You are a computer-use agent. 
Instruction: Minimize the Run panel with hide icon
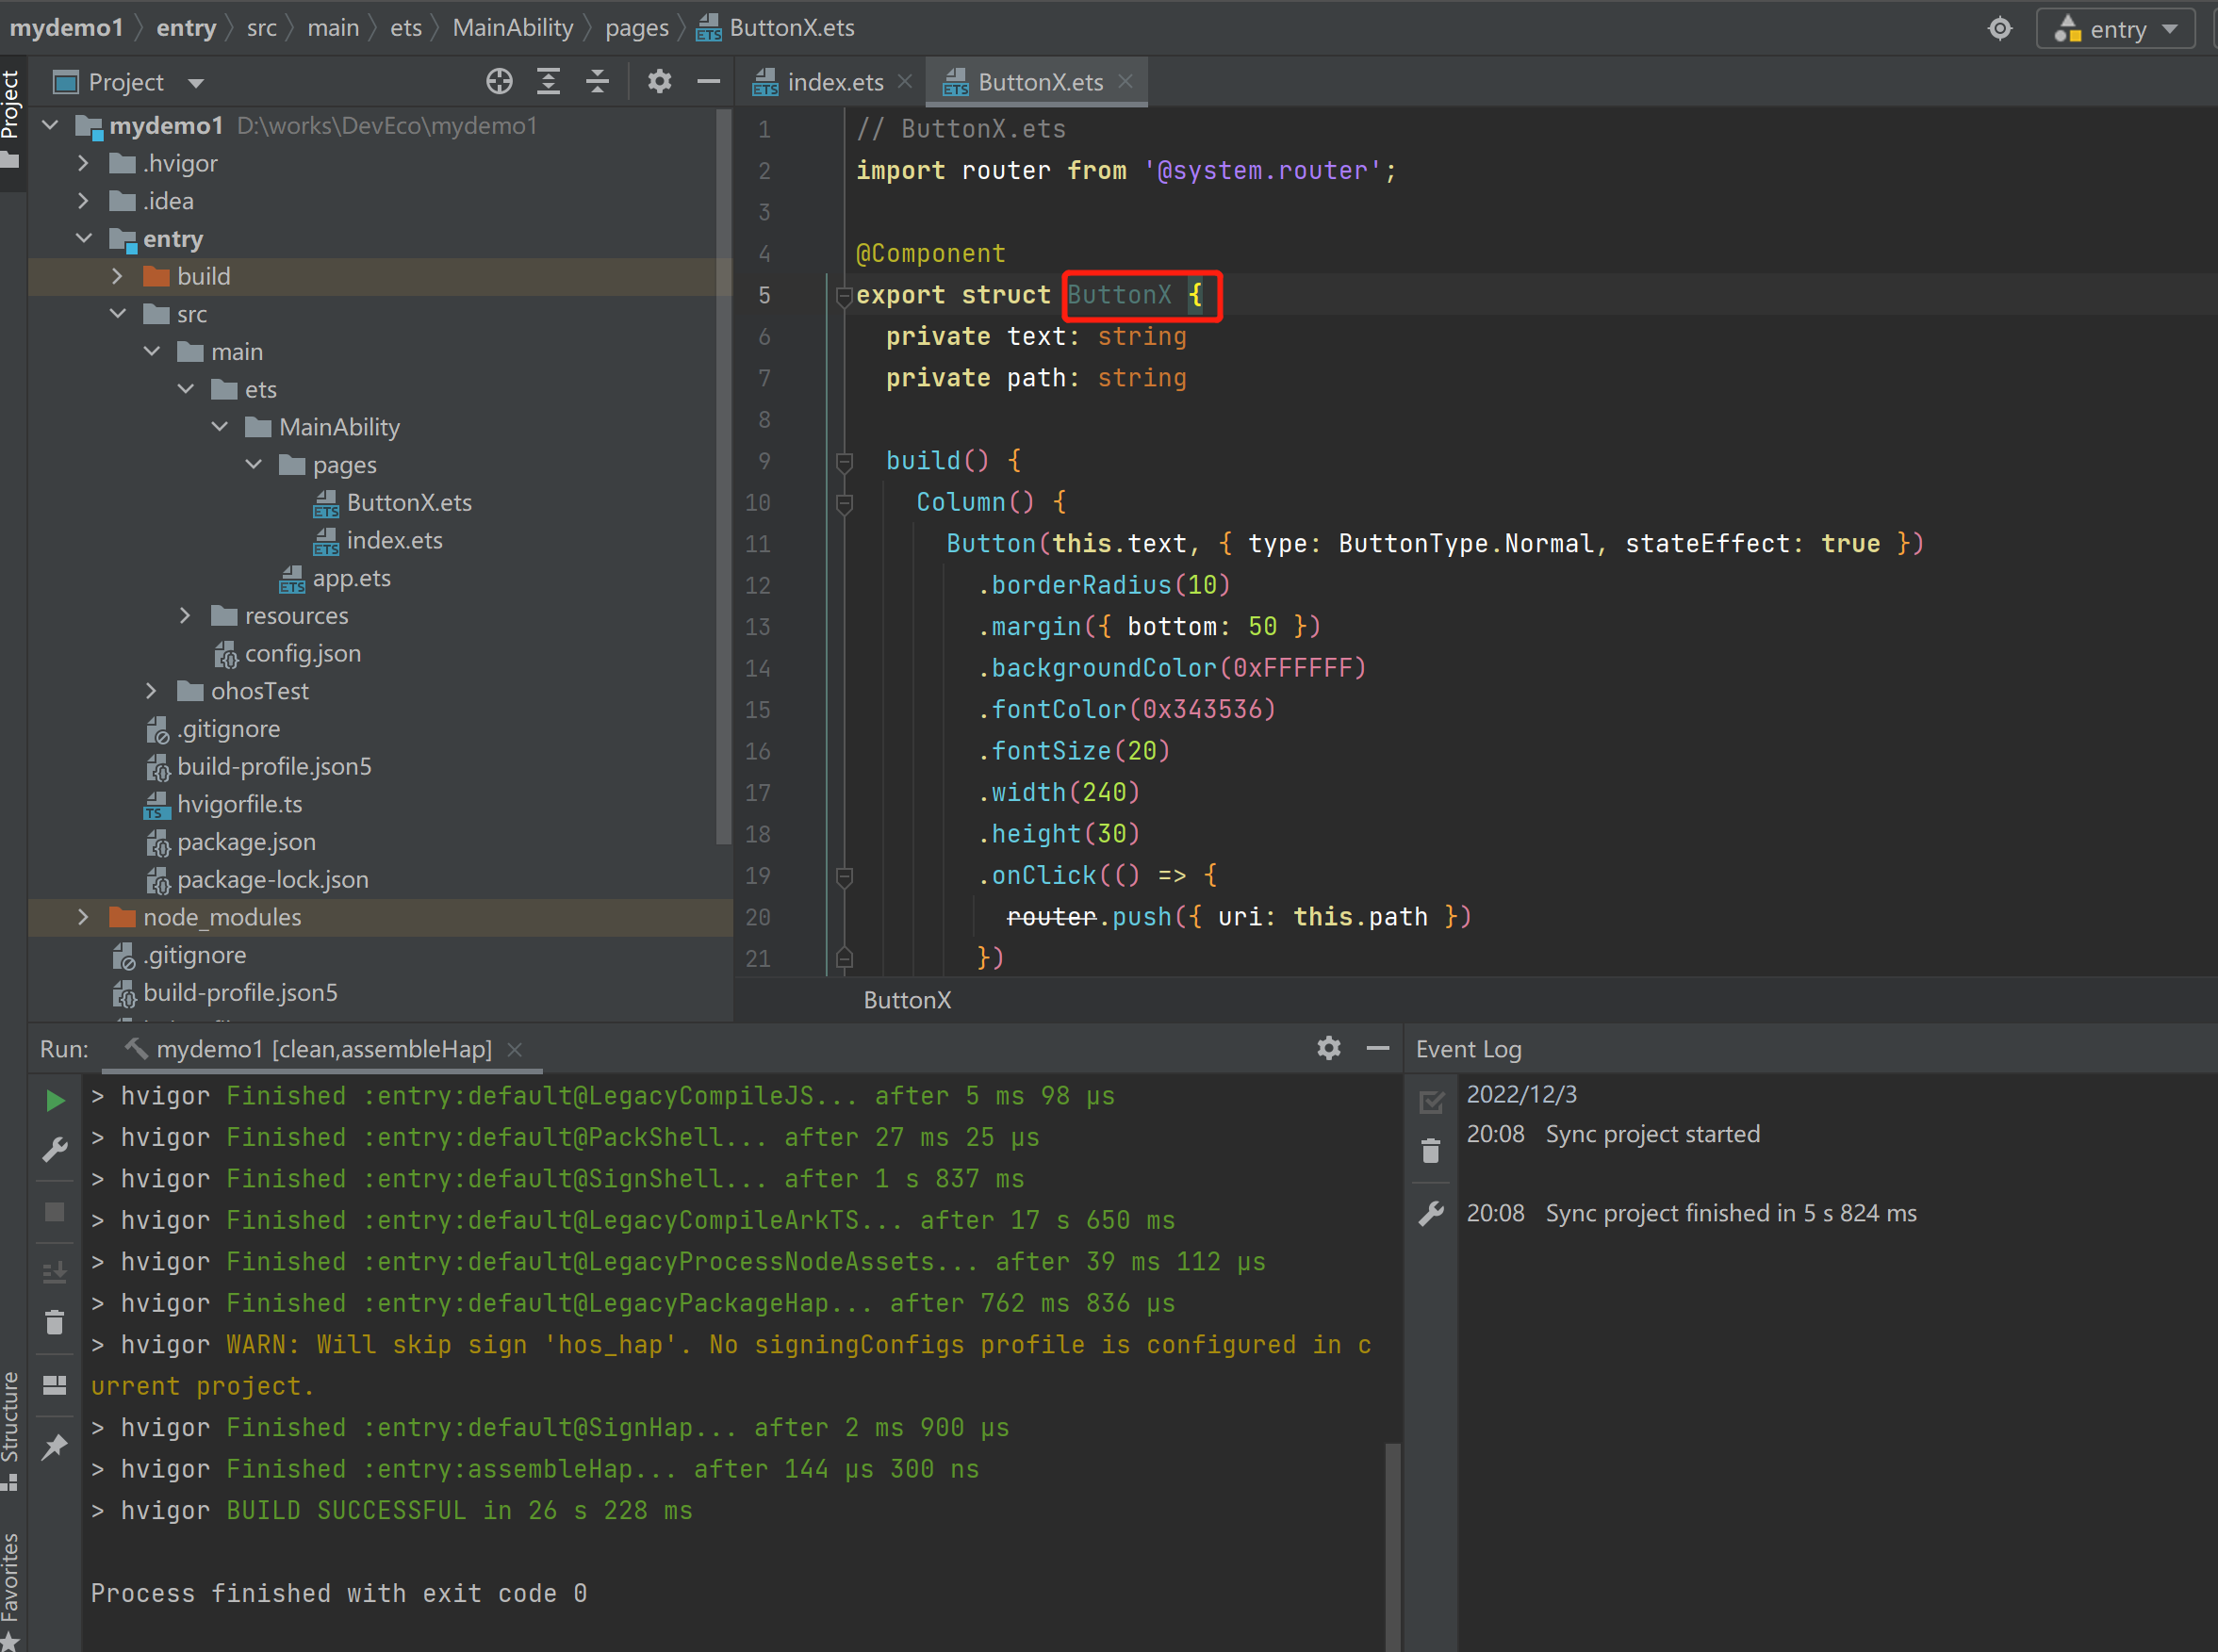point(1378,1048)
